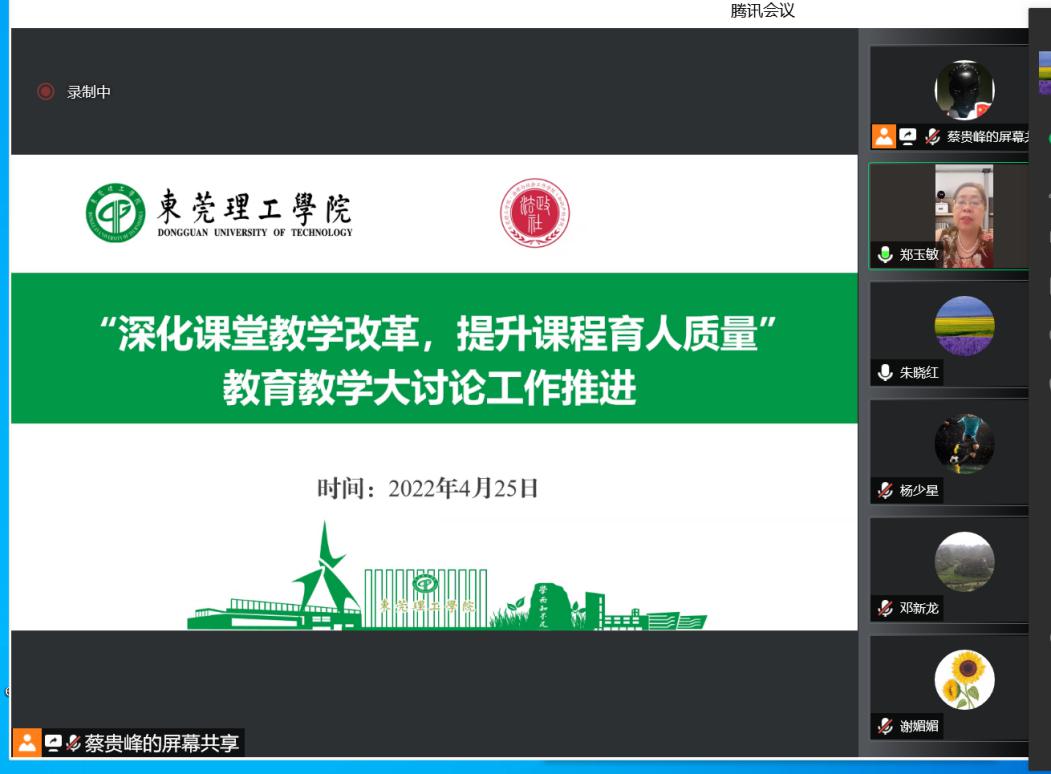This screenshot has height=774, width=1051.
Task: Click the 腾讯会议 window title
Action: pos(763,11)
